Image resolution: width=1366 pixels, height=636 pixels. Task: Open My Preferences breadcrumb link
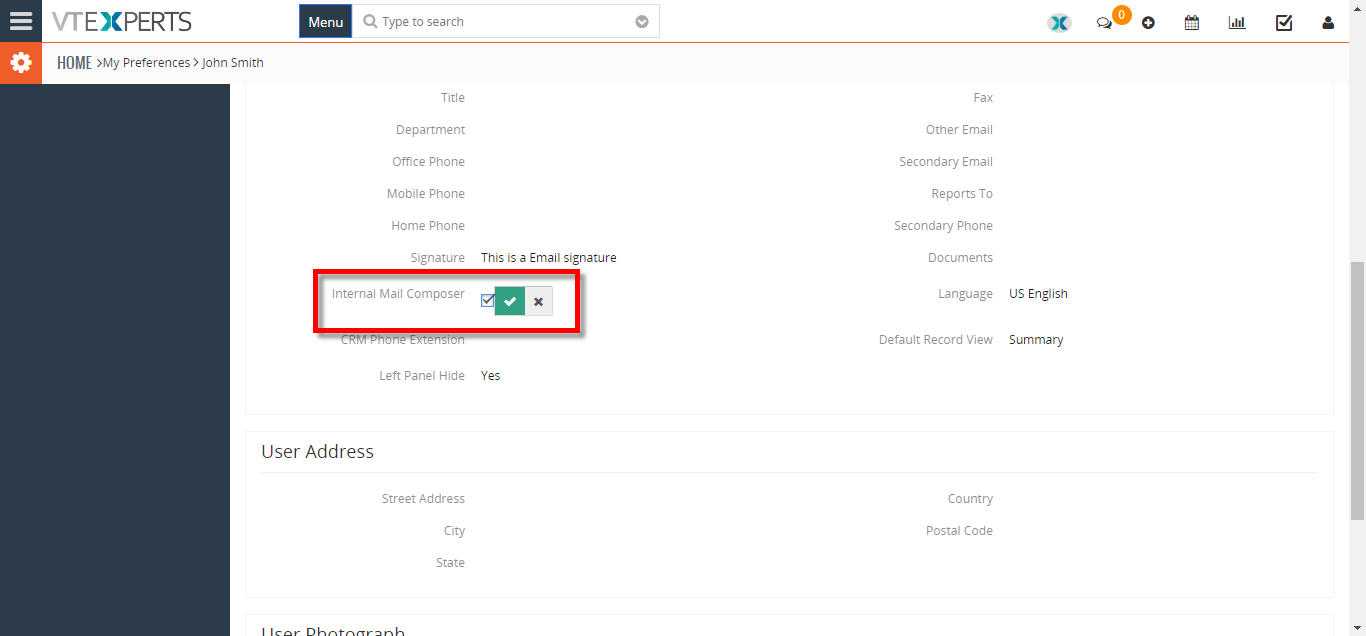[146, 62]
